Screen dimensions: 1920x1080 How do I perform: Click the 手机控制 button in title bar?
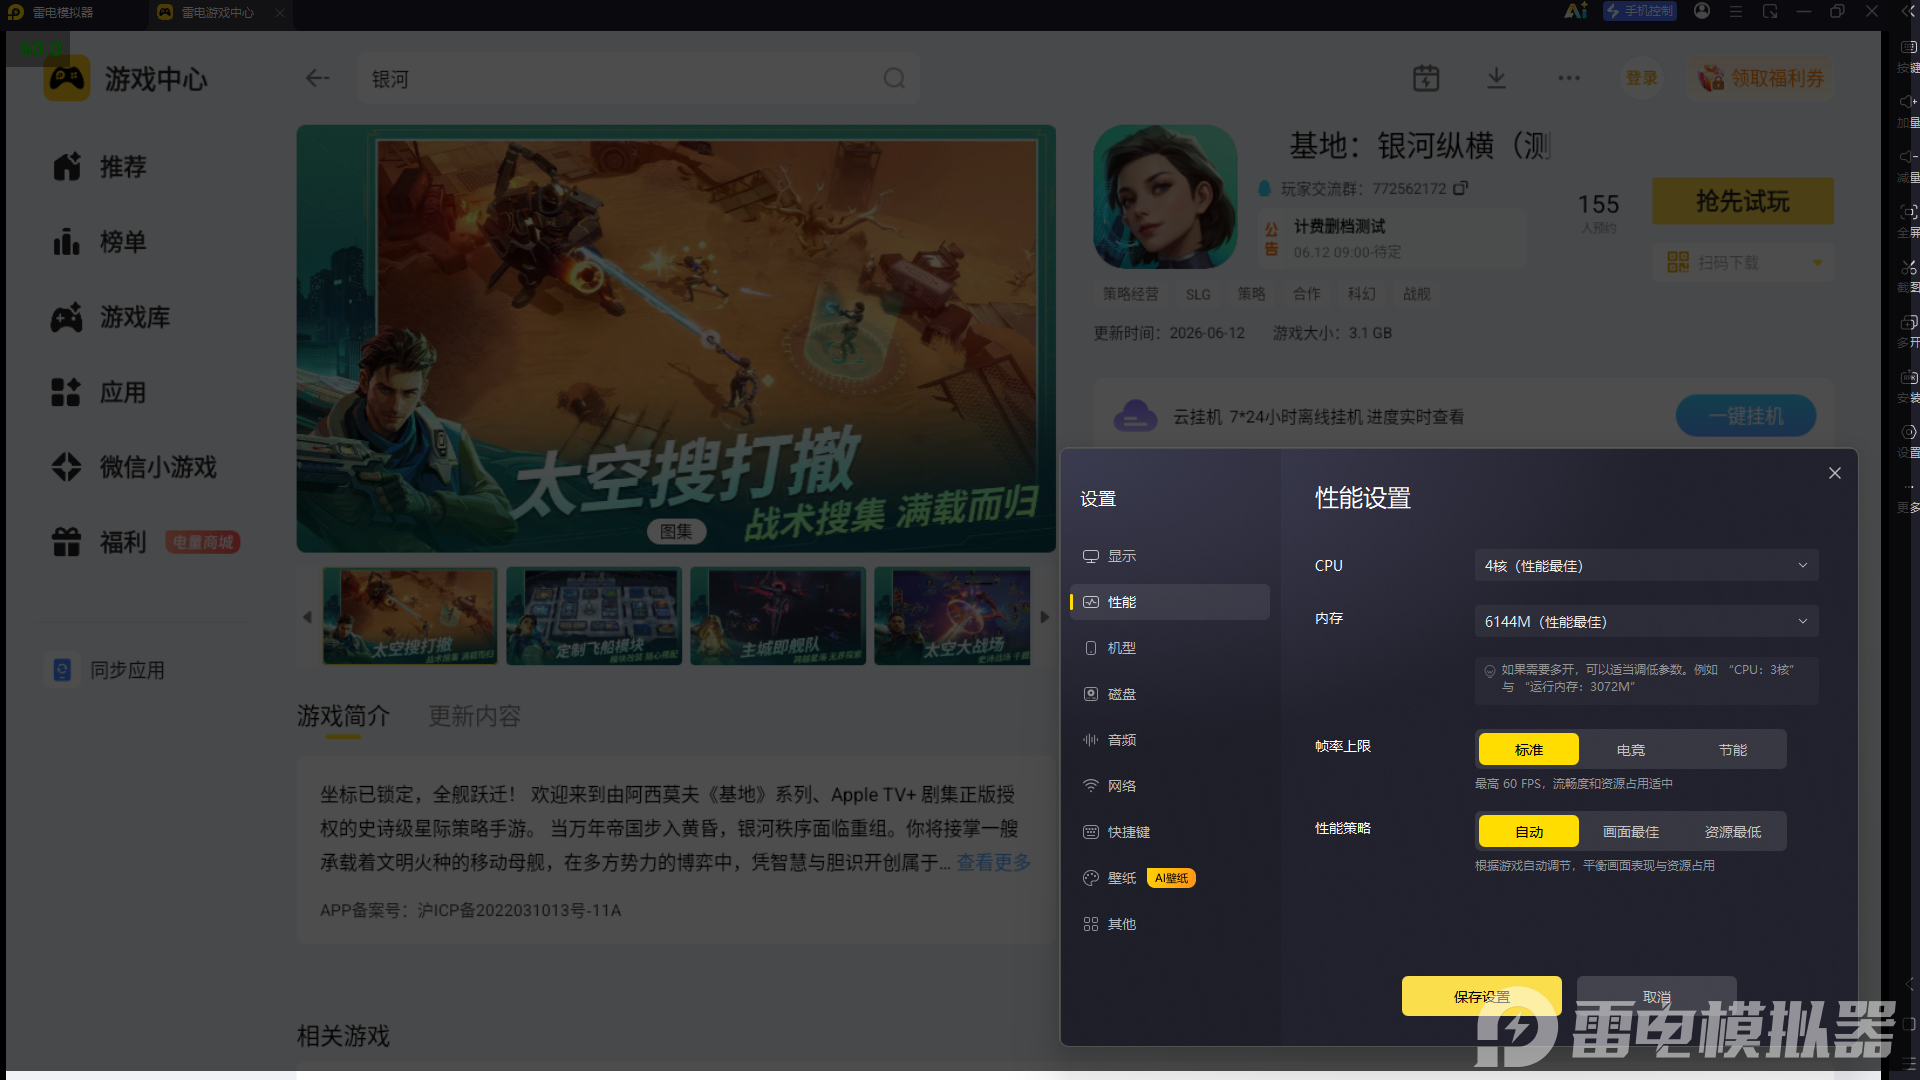1640,11
